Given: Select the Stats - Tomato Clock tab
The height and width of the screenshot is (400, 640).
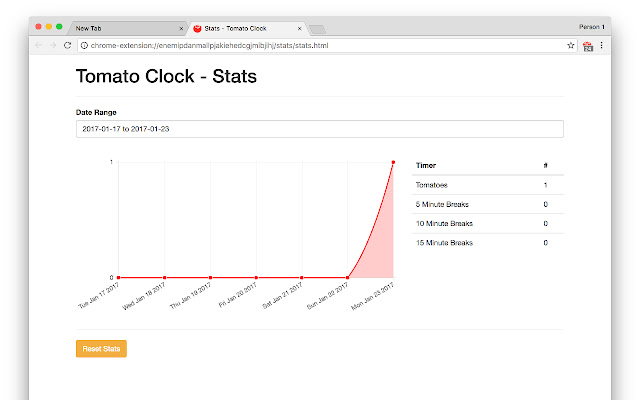Looking at the screenshot, I should click(247, 28).
